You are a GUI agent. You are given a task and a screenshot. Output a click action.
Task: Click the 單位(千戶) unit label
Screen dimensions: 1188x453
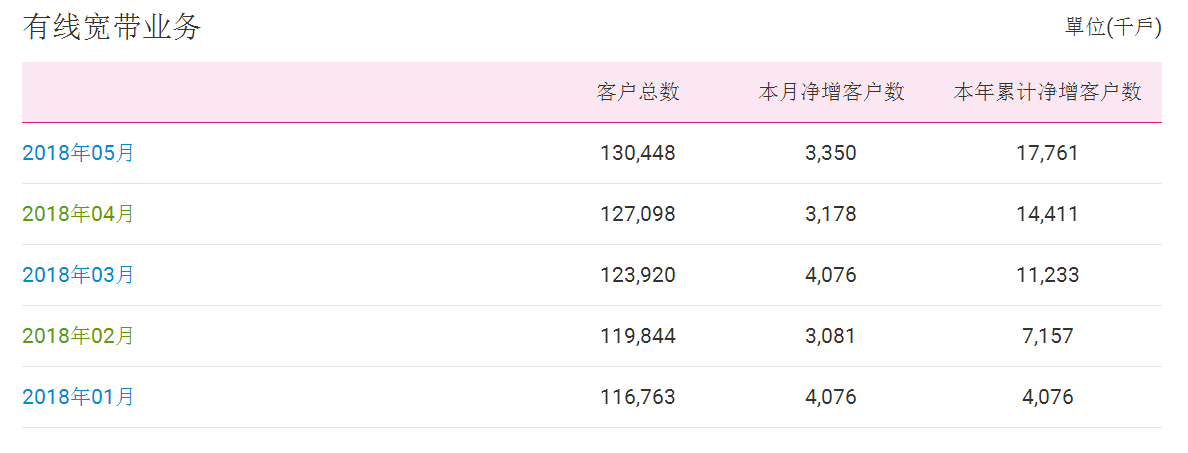point(1113,28)
